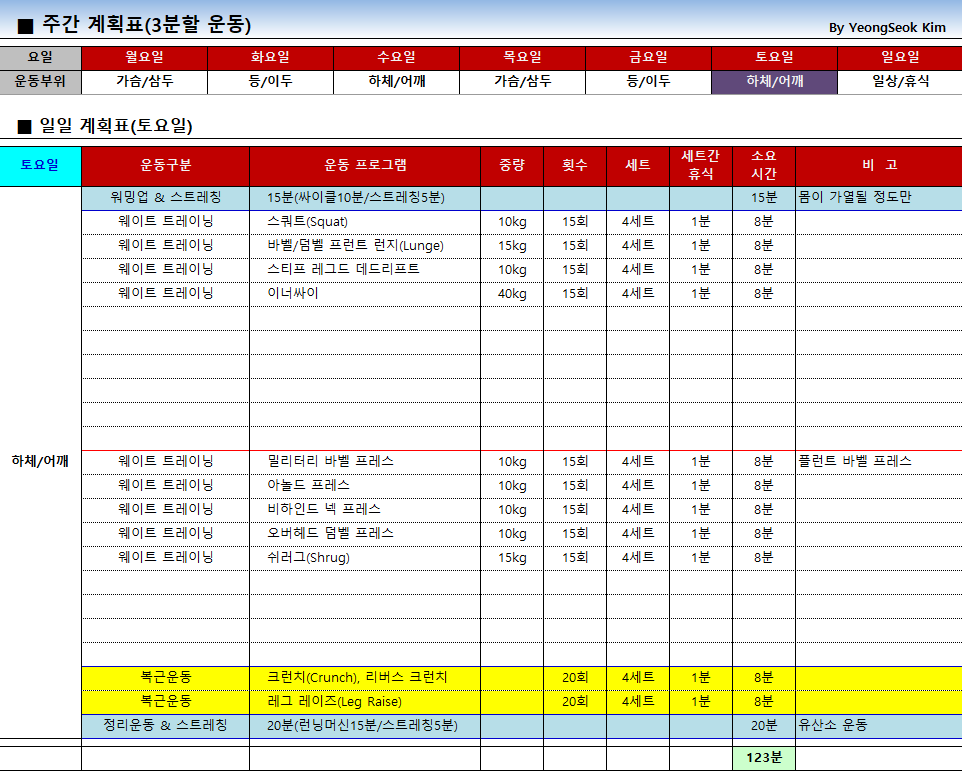Click the 소요 시간 column header
962x775 pixels.
(x=764, y=166)
